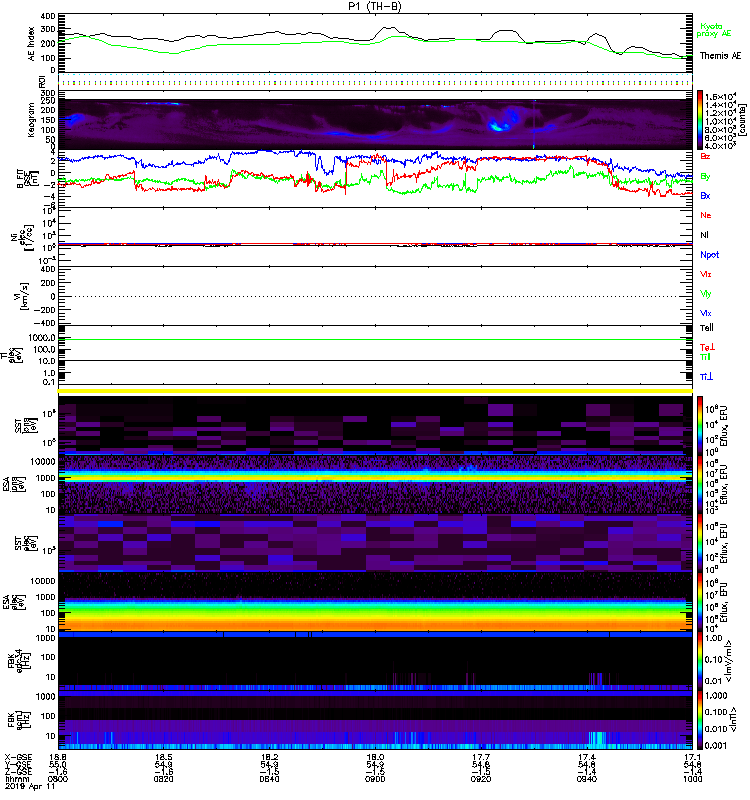
Task: Click the date label 2019 Apr 11
Action: pos(30,786)
